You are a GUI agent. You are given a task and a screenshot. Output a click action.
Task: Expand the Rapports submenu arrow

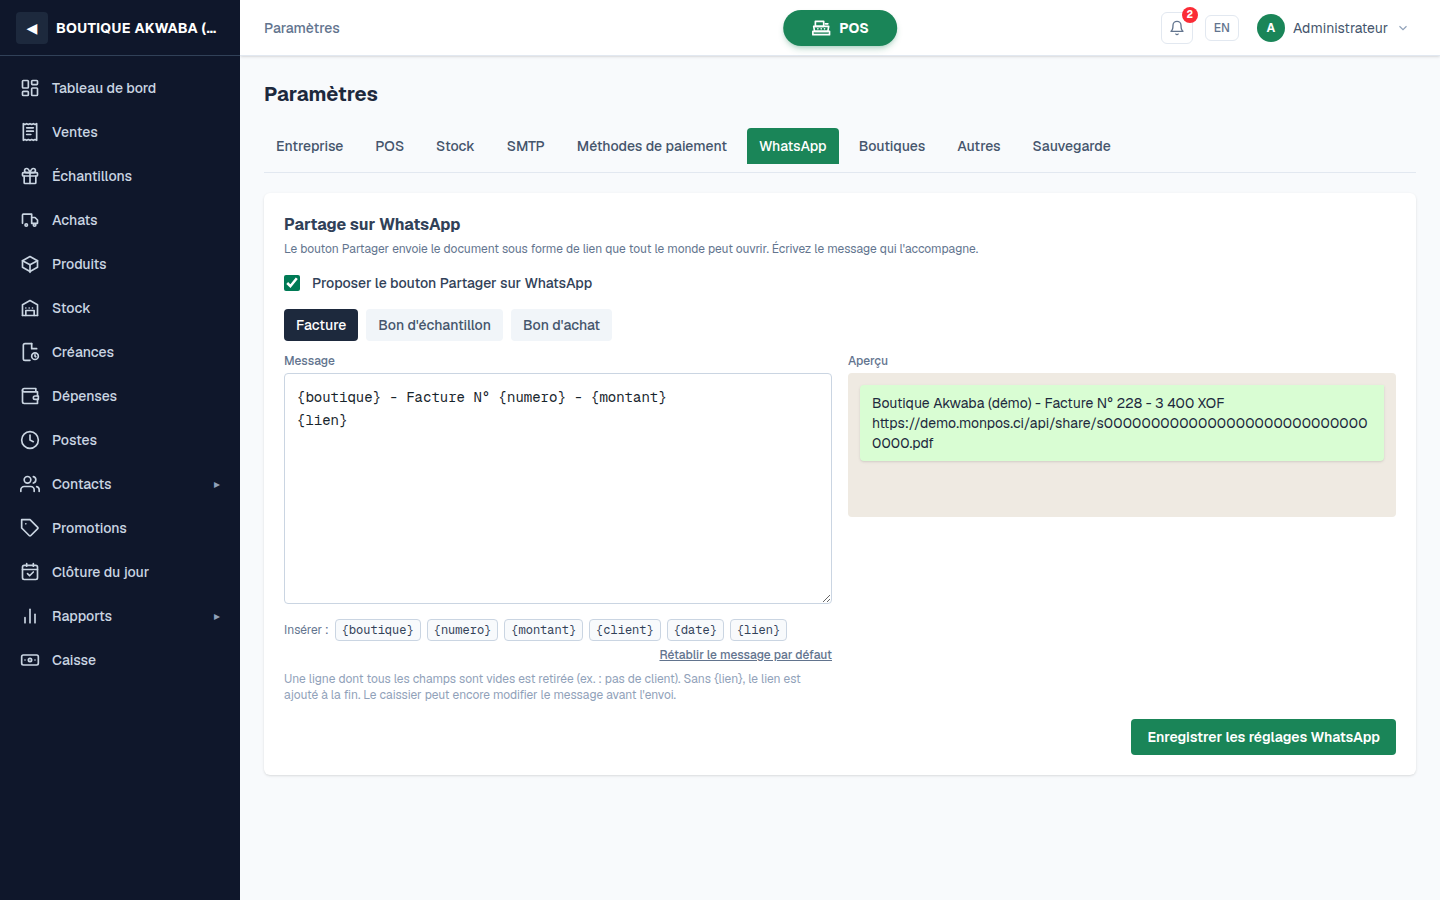216,617
